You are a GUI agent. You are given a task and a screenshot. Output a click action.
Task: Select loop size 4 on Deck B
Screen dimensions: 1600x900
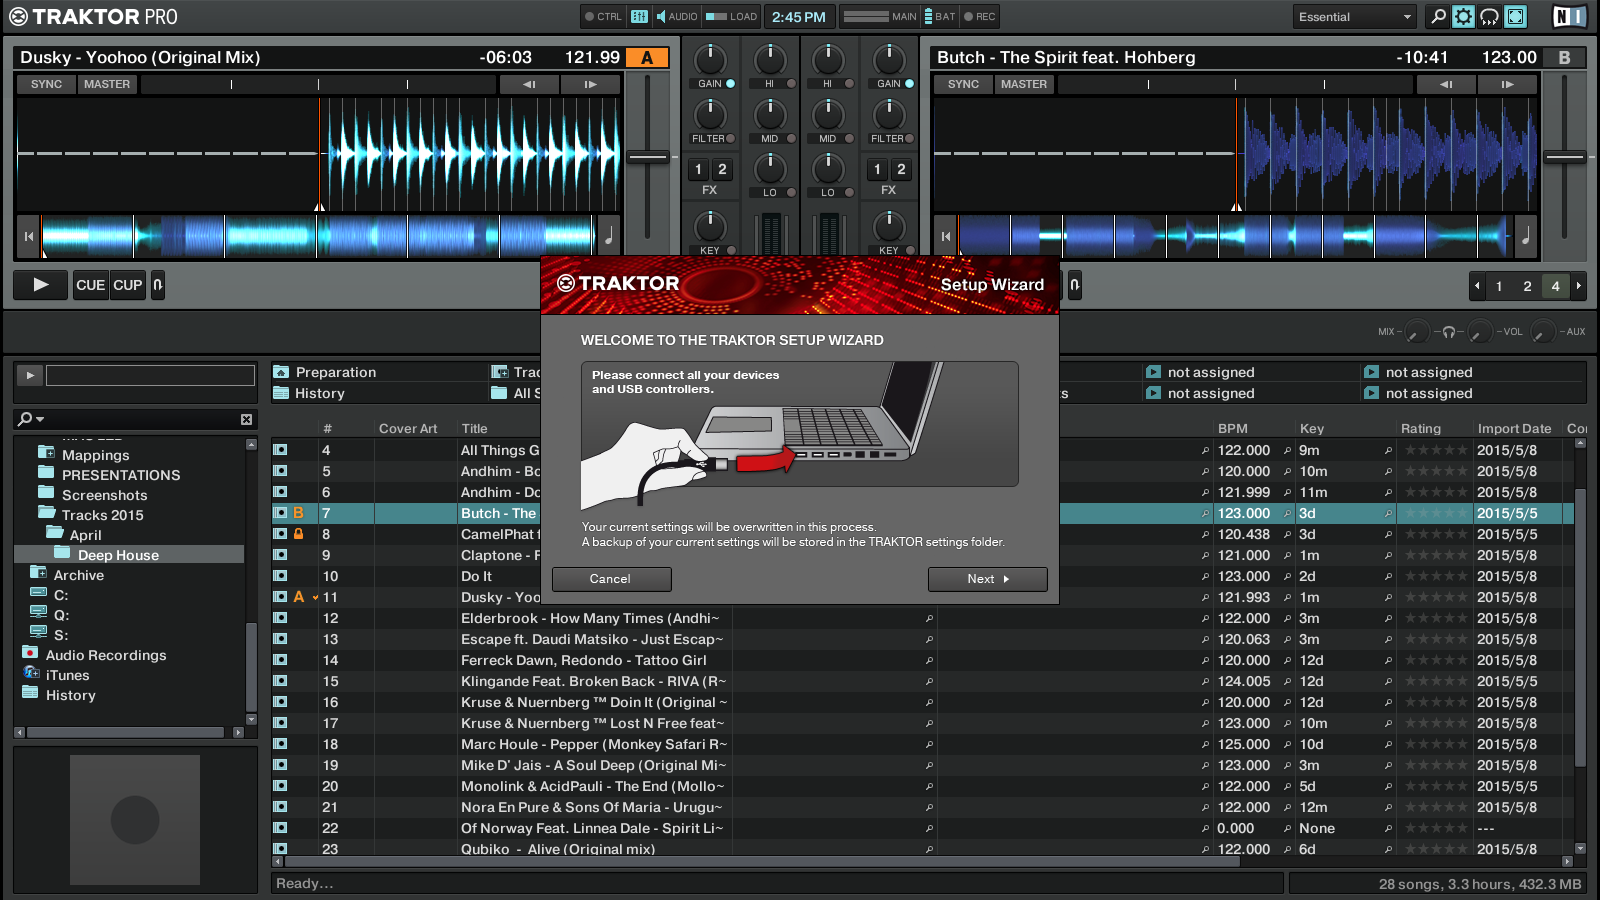pyautogui.click(x=1555, y=286)
